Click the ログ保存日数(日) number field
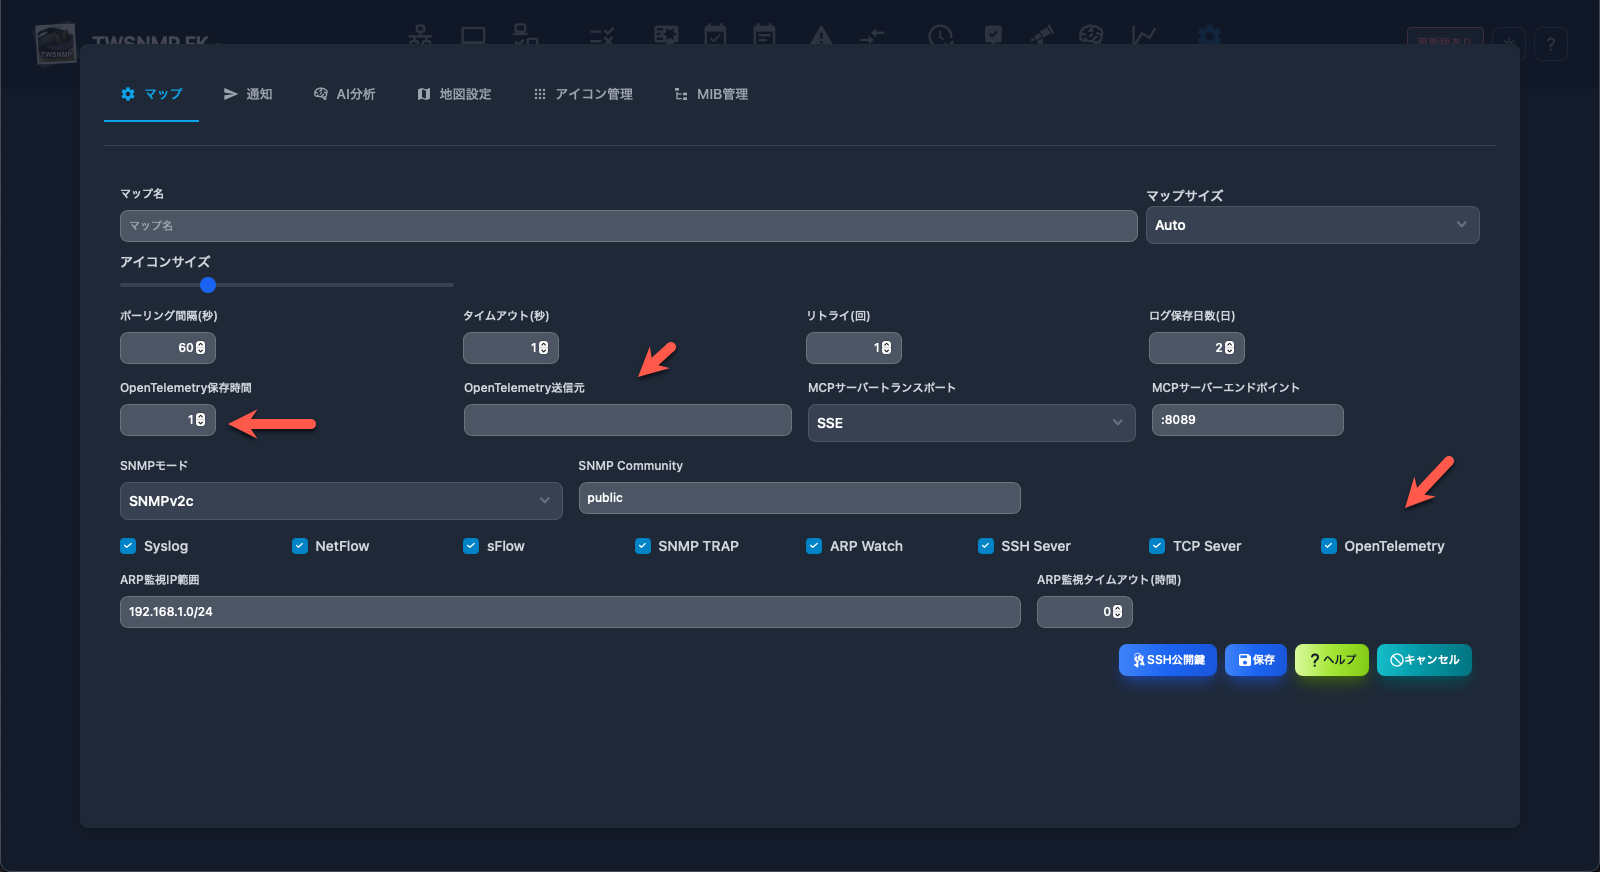The width and height of the screenshot is (1600, 872). point(1197,348)
